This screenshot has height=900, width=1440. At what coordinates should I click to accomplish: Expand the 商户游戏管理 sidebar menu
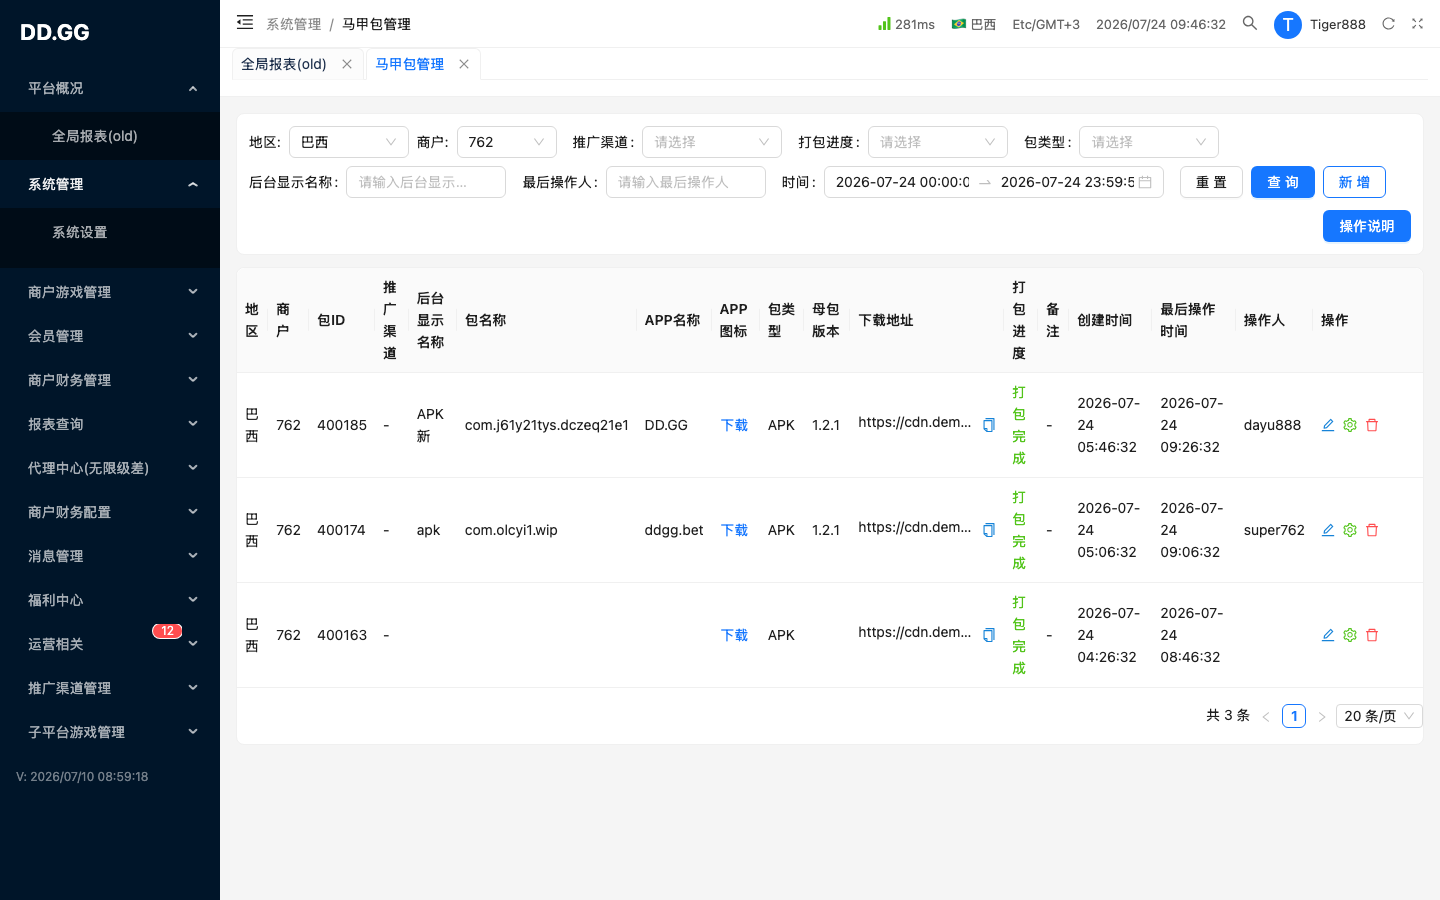(x=110, y=292)
